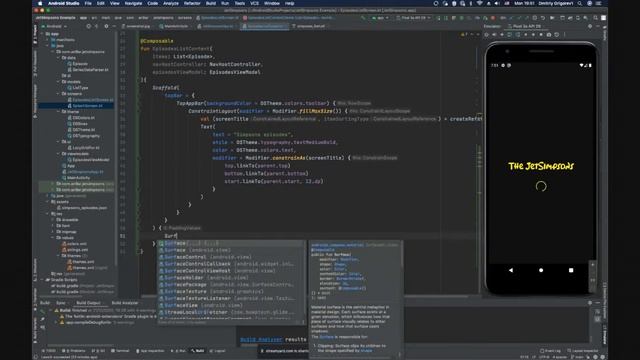Choose SurfaceHolder in autocomplete list

(x=231, y=278)
